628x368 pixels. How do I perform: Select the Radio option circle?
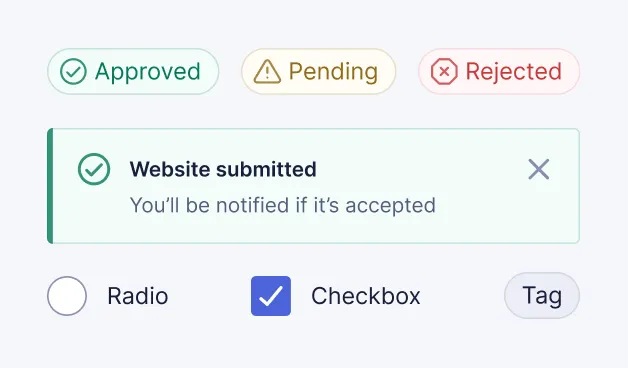tap(67, 296)
